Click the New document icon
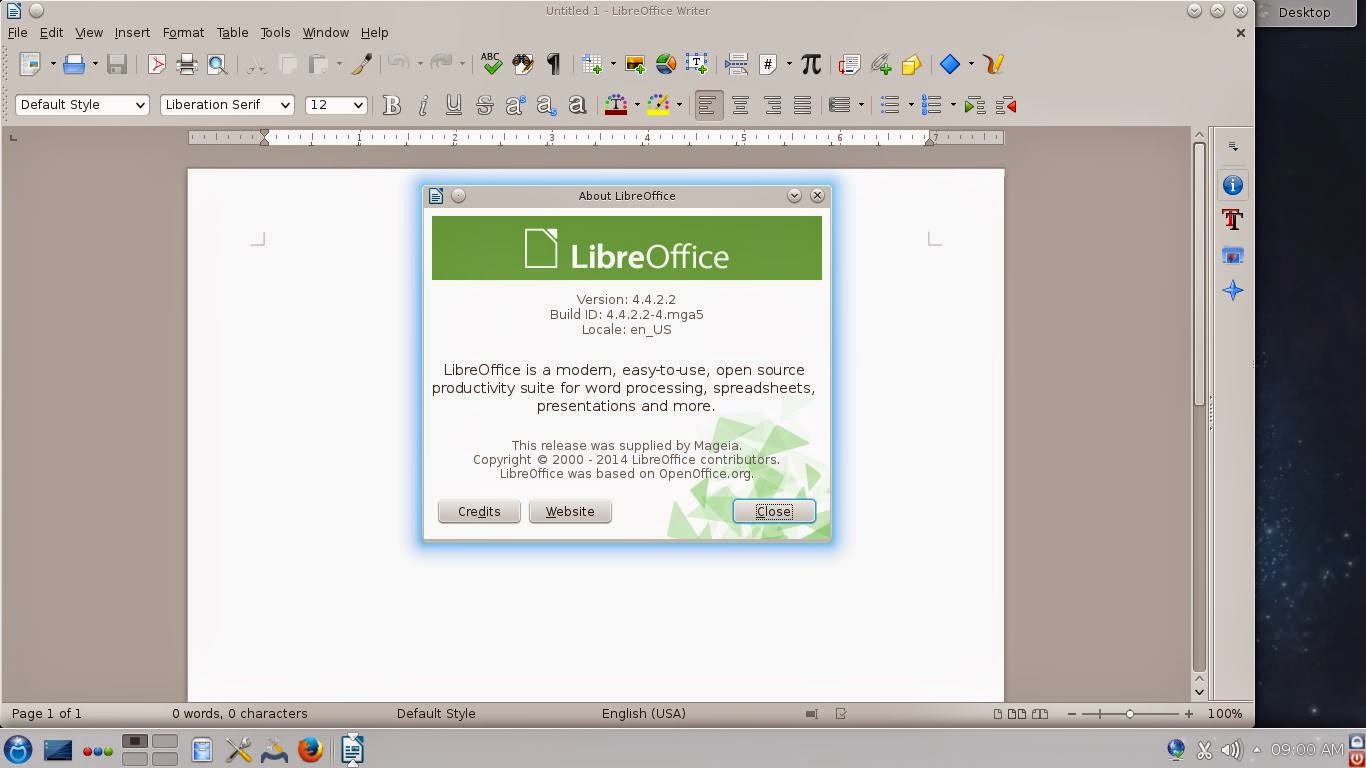 point(30,64)
